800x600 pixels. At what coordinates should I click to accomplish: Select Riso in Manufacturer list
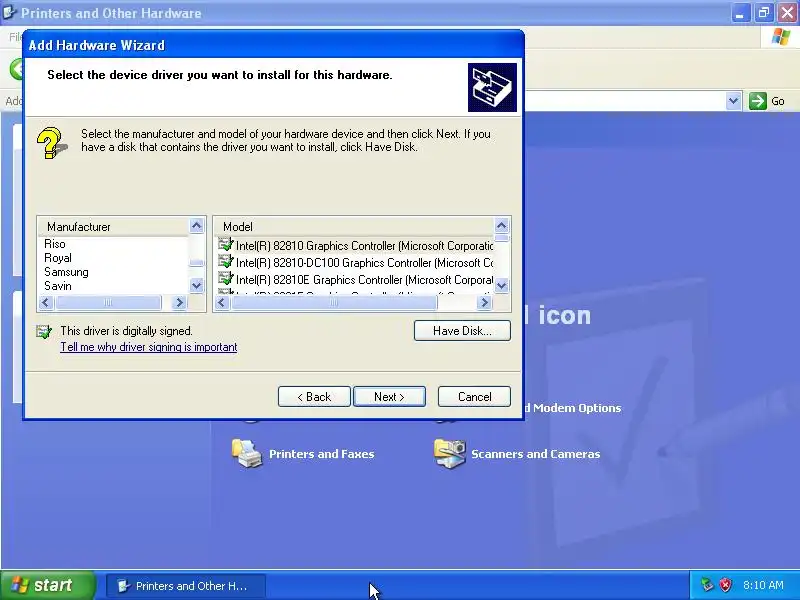55,244
